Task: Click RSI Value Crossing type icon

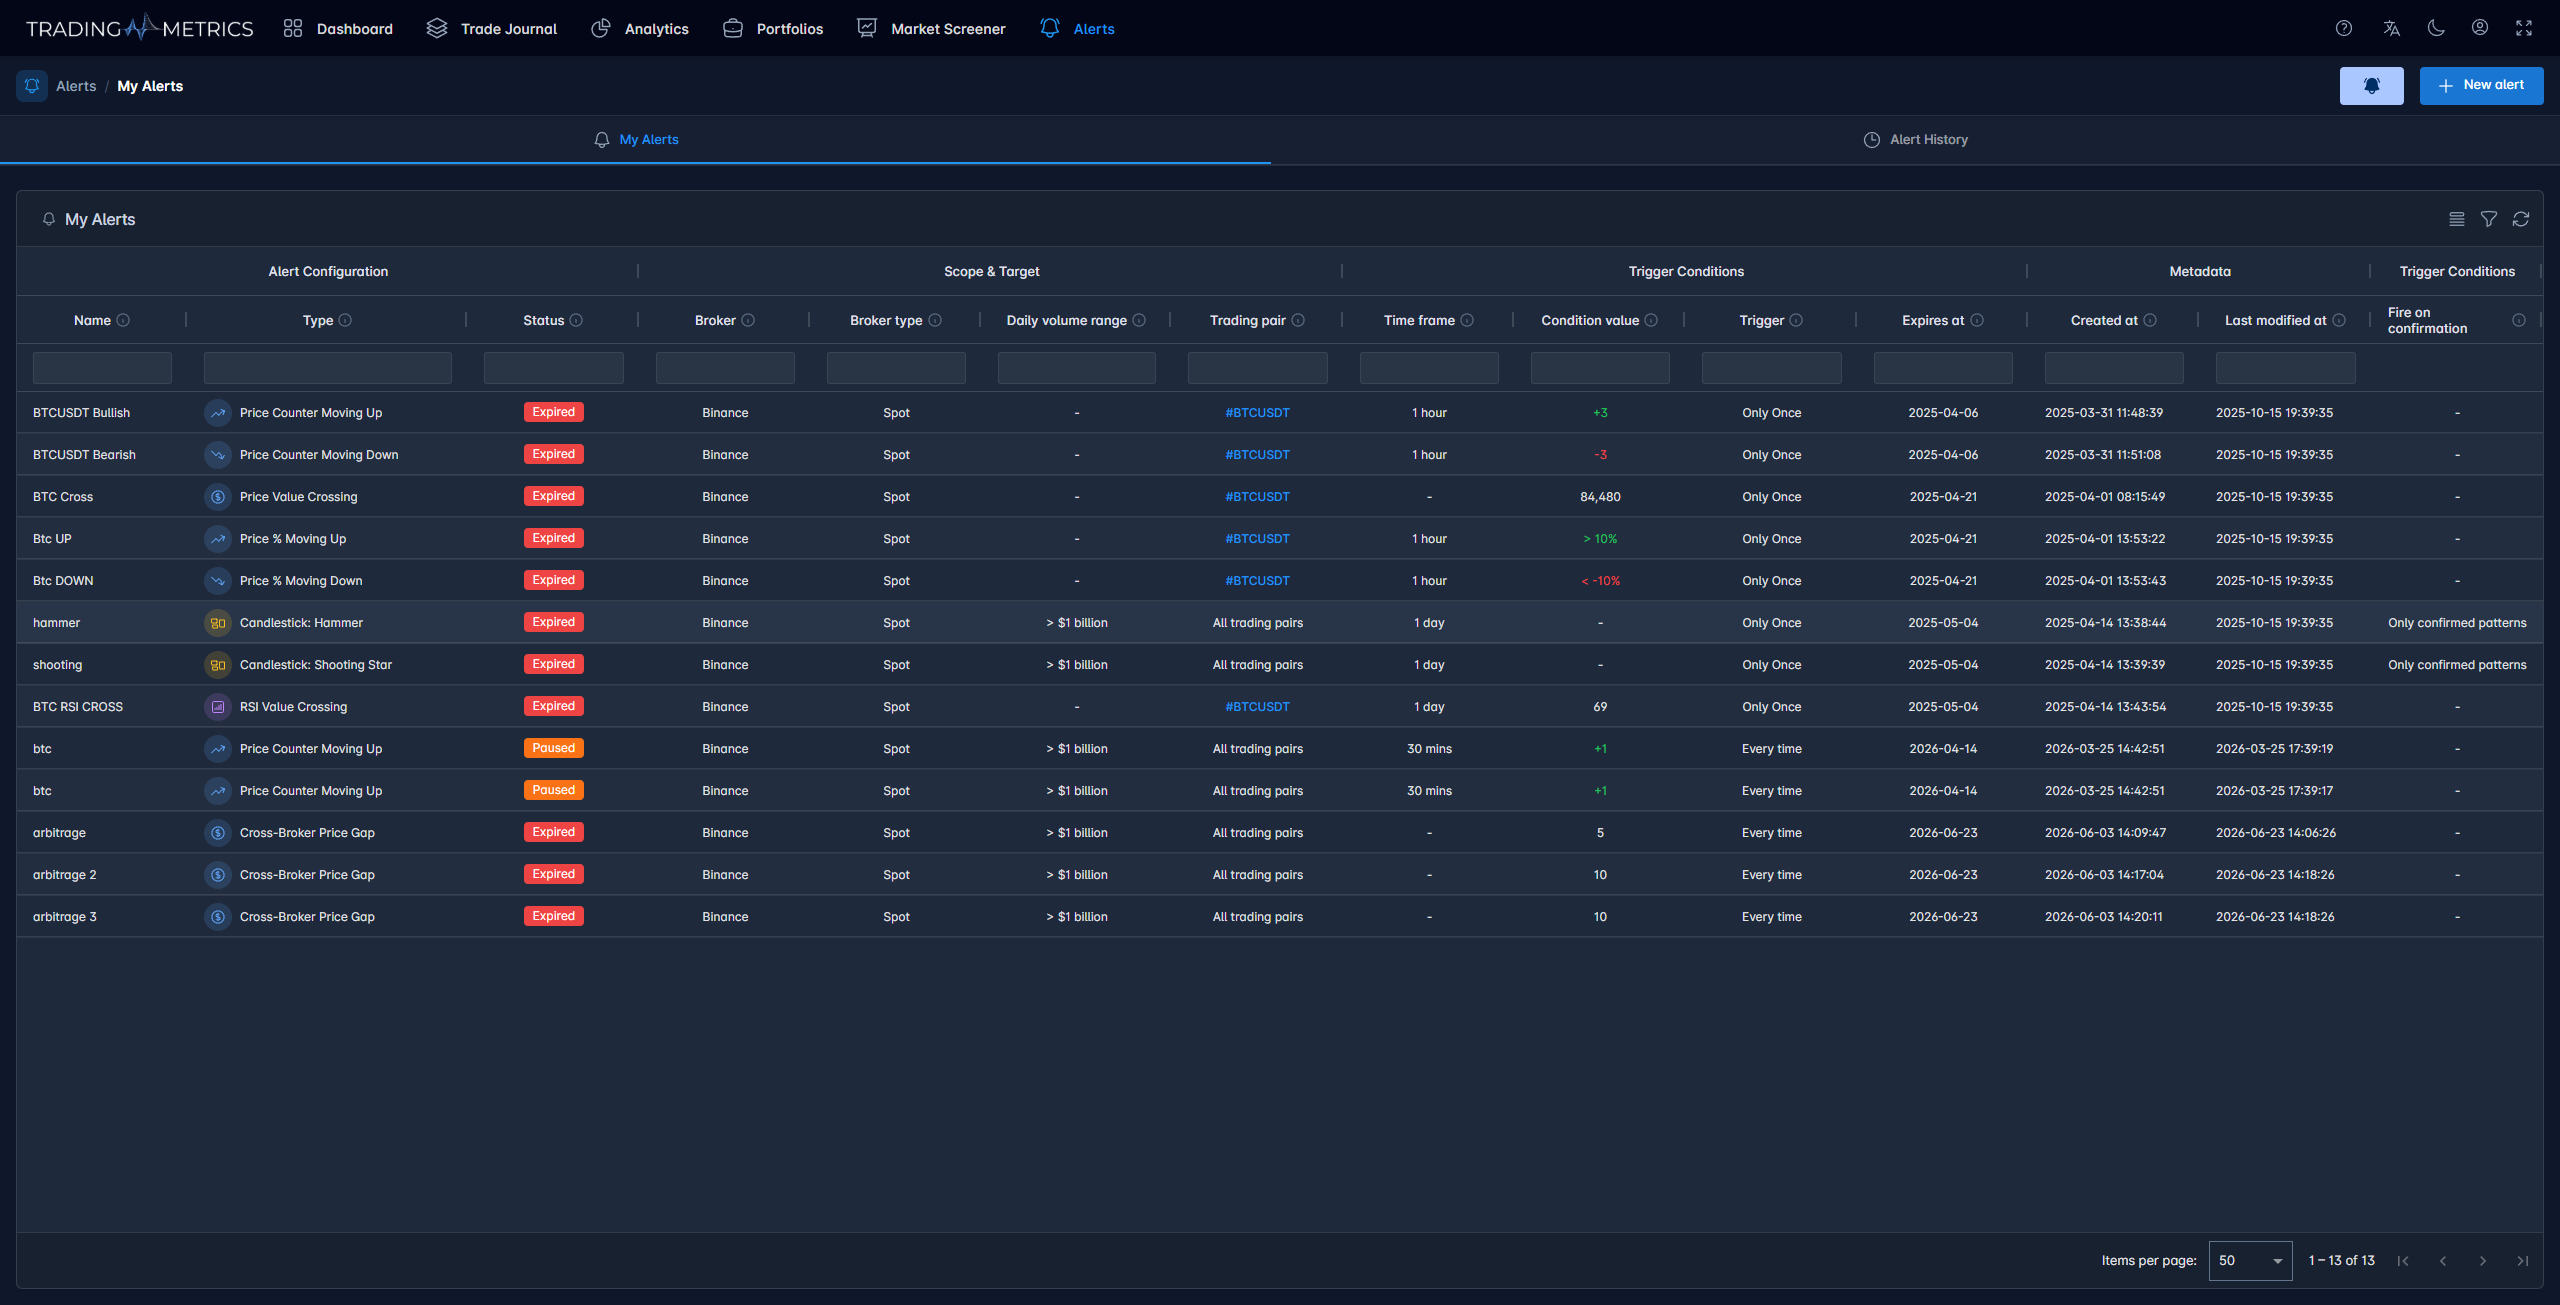Action: point(217,707)
